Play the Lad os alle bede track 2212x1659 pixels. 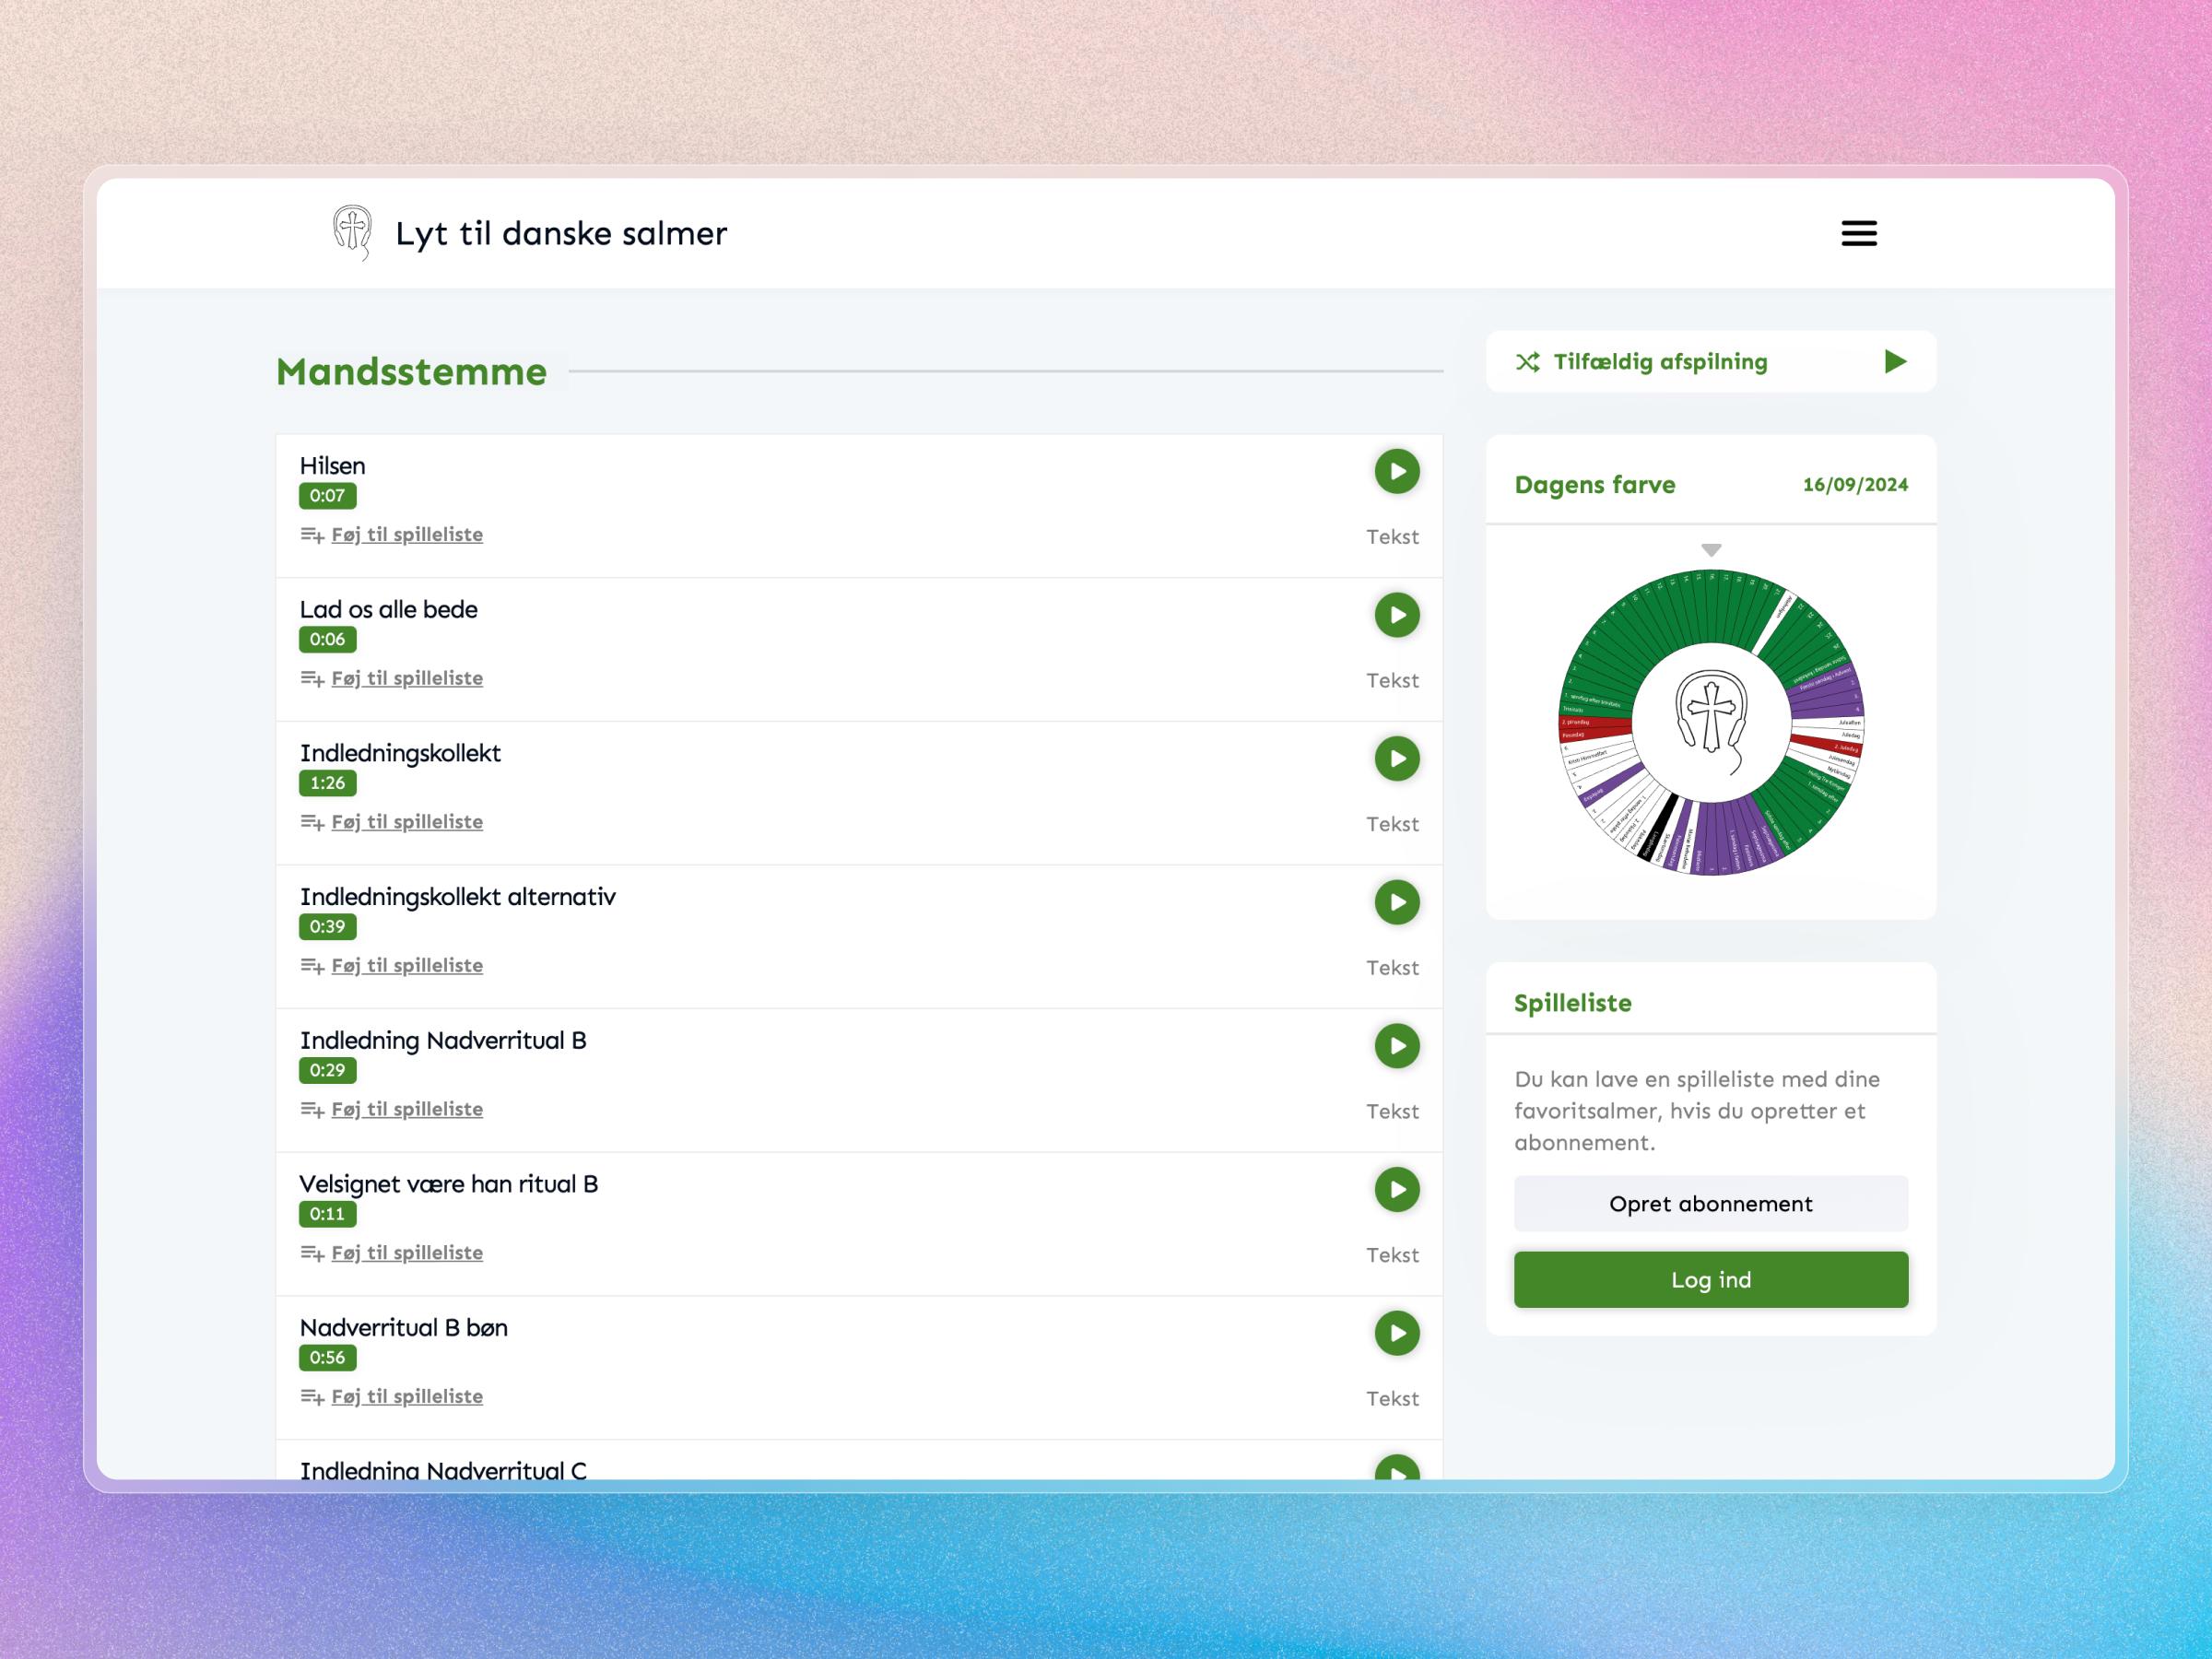tap(1396, 616)
